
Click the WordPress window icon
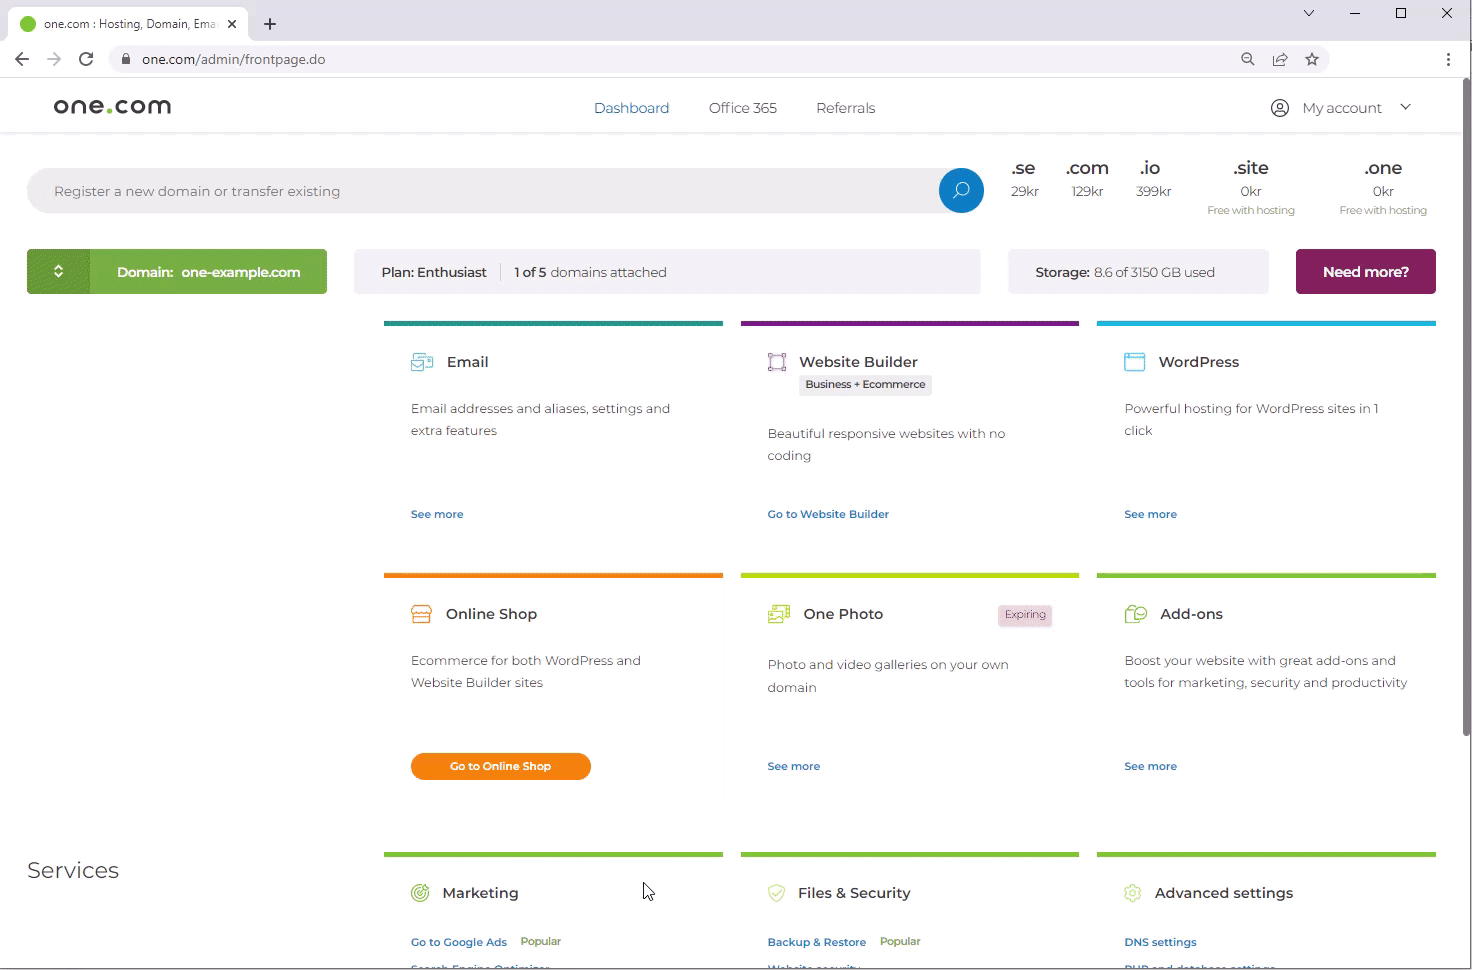1134,362
